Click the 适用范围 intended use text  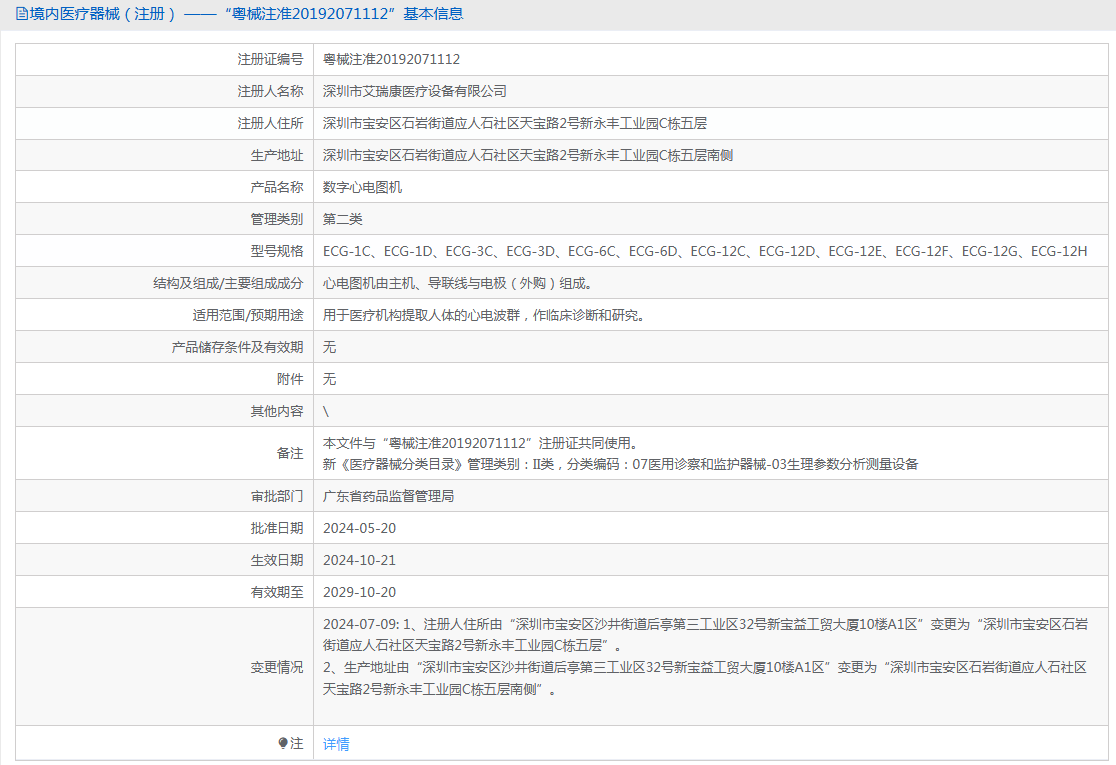[485, 316]
